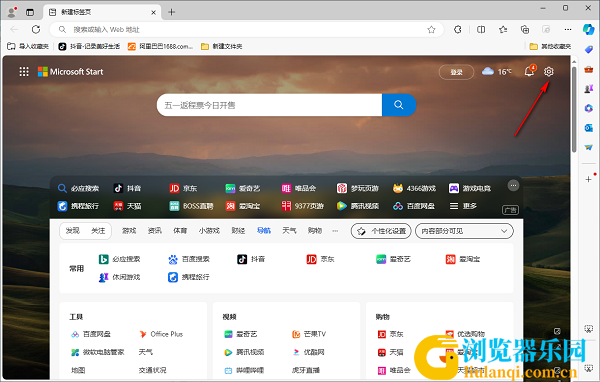Open the 优酷网 link
The width and height of the screenshot is (600, 382).
[309, 352]
